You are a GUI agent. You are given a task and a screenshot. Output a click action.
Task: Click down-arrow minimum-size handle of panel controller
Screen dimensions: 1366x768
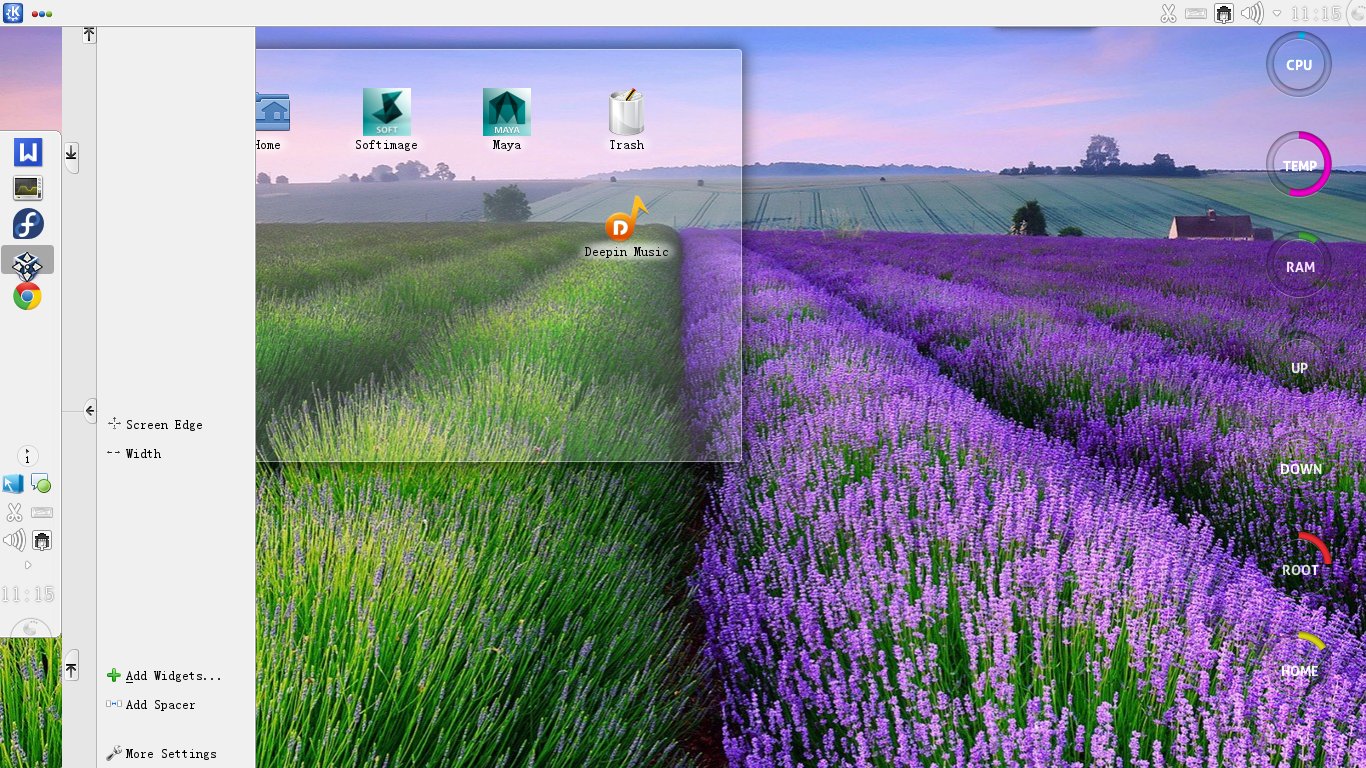[x=71, y=155]
